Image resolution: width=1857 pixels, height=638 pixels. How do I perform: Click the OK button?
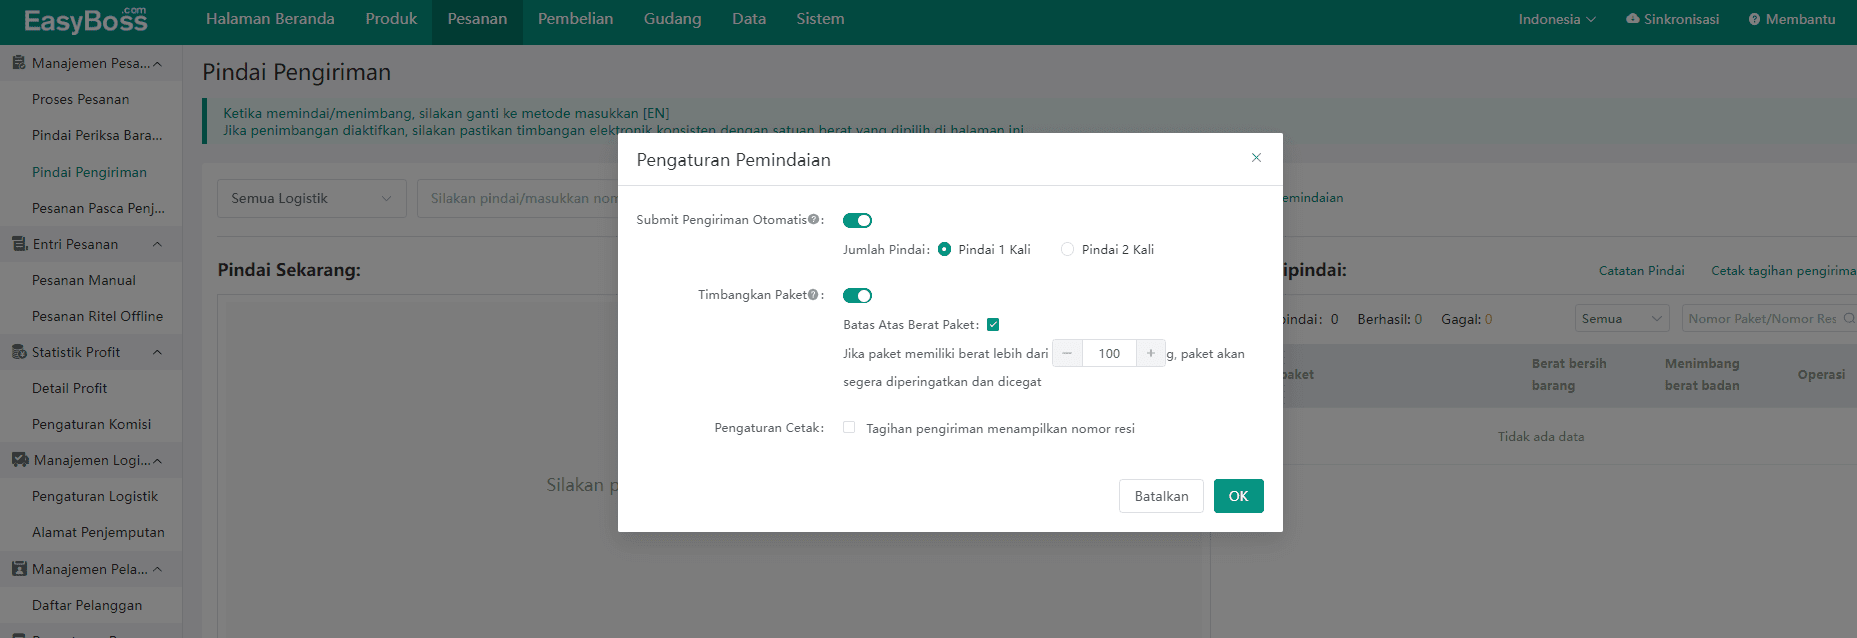click(x=1238, y=496)
